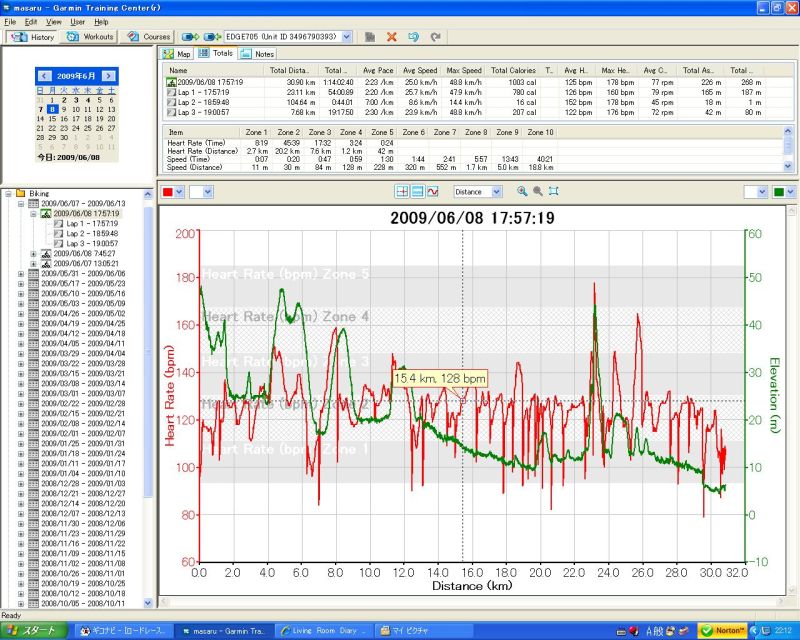Zoom in on the chart
Image resolution: width=800 pixels, height=640 pixels.
tap(522, 191)
